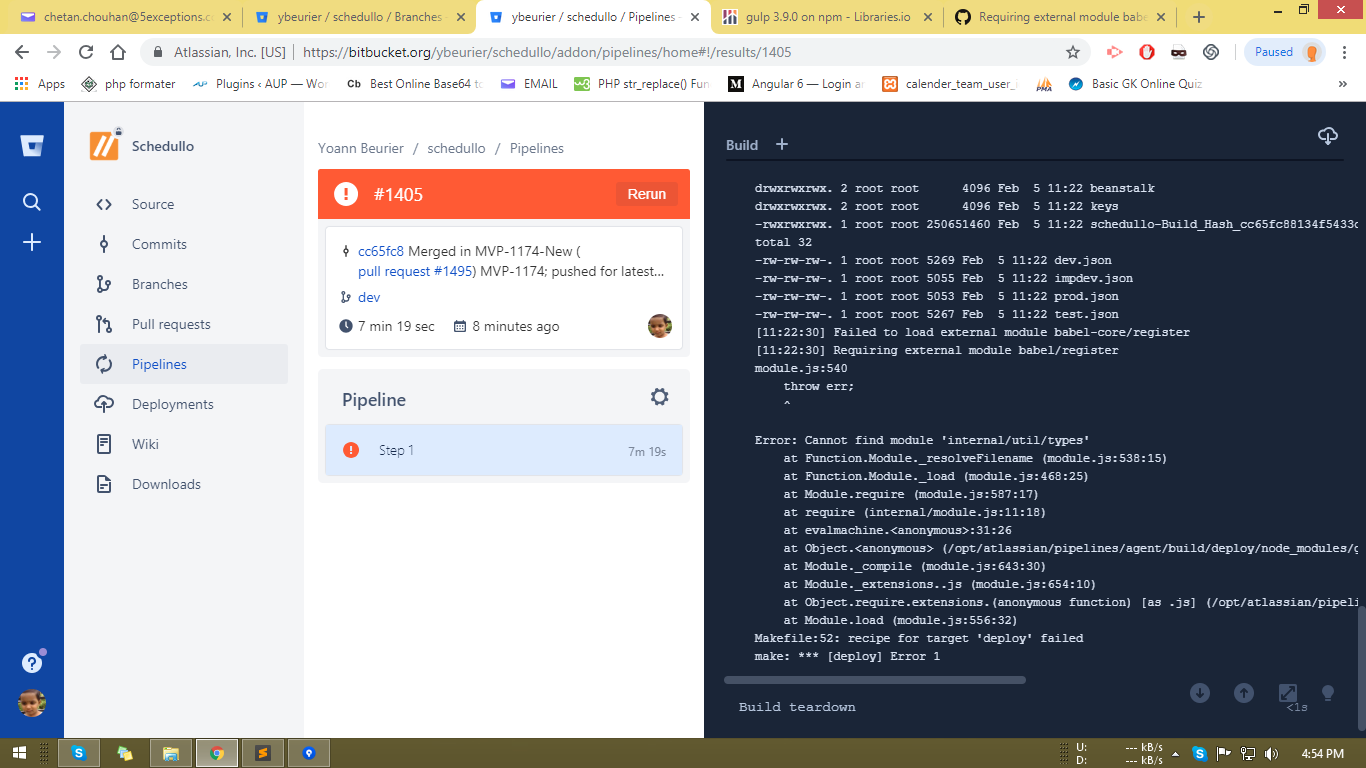1366x768 pixels.
Task: Open Windows Start menu
Action: [19, 753]
